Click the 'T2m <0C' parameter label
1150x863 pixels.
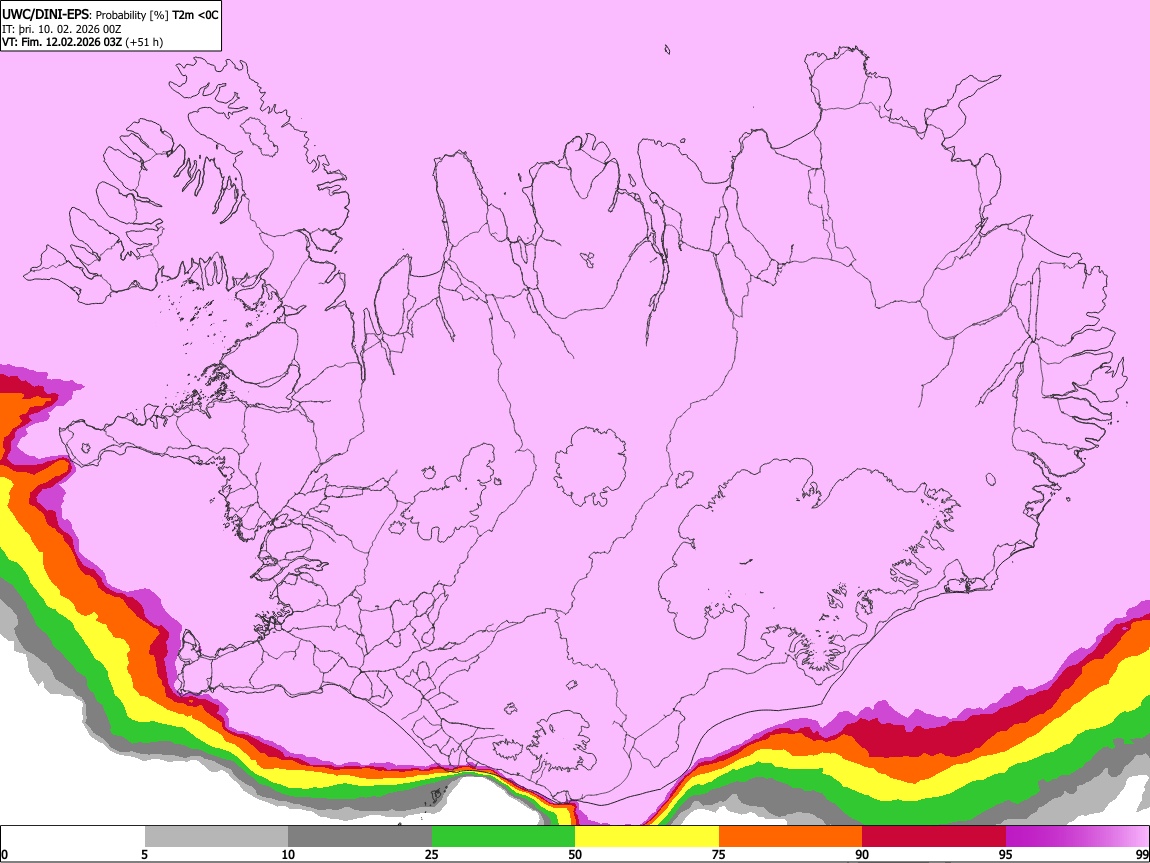coord(195,15)
